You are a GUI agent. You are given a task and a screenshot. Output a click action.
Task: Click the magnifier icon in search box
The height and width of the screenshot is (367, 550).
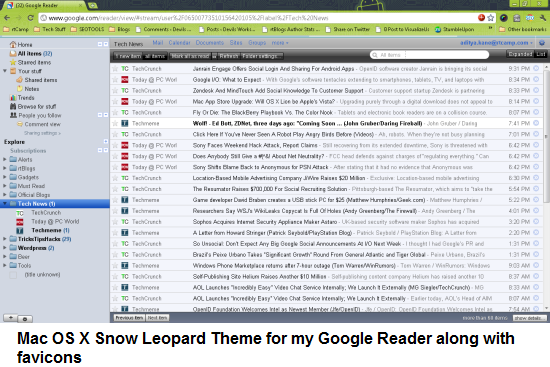(375, 55)
